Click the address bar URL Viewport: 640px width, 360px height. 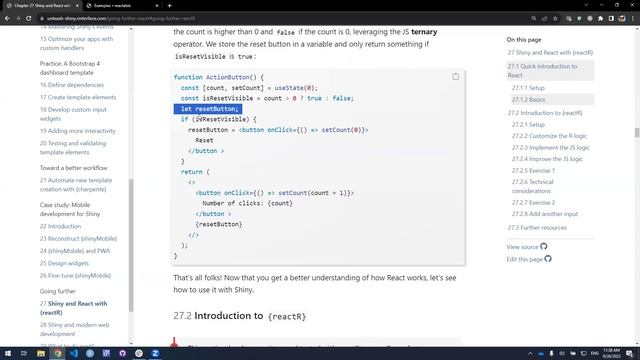tap(121, 18)
